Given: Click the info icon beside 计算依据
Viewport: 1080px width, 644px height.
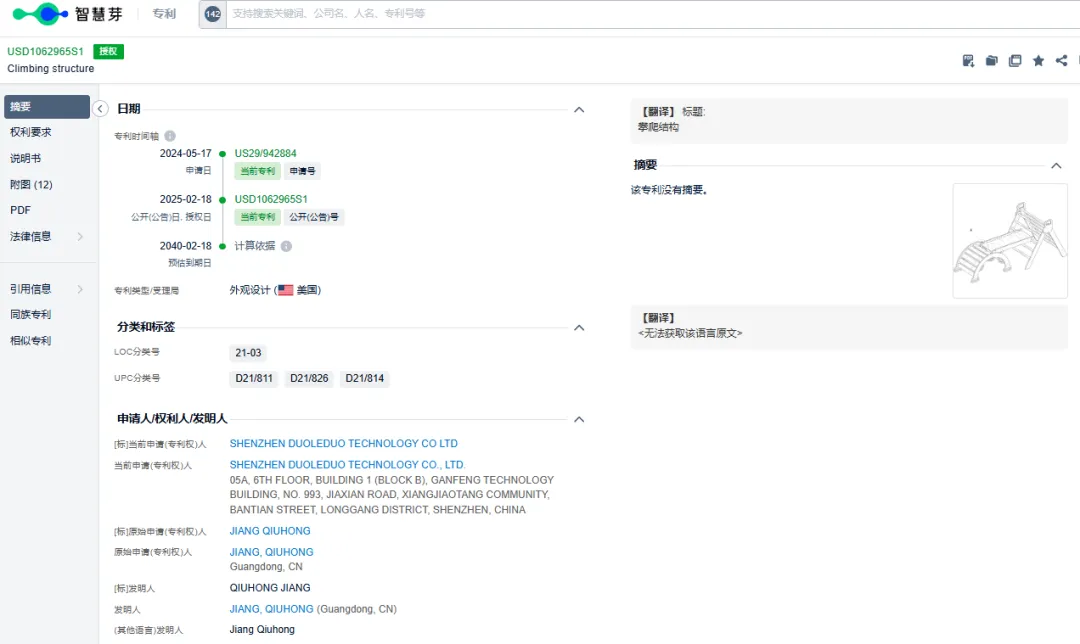Looking at the screenshot, I should tap(287, 246).
